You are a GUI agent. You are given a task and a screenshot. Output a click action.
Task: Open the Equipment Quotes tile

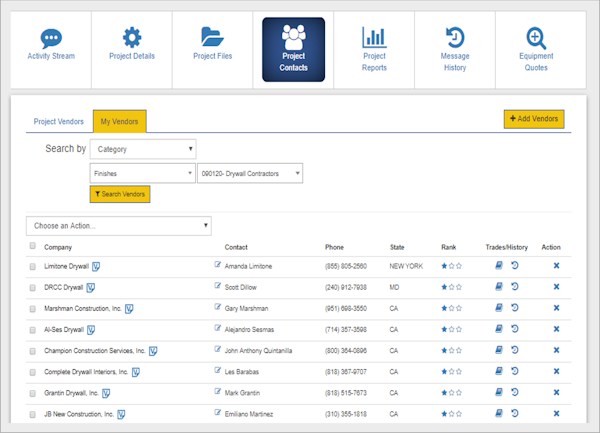tap(536, 50)
